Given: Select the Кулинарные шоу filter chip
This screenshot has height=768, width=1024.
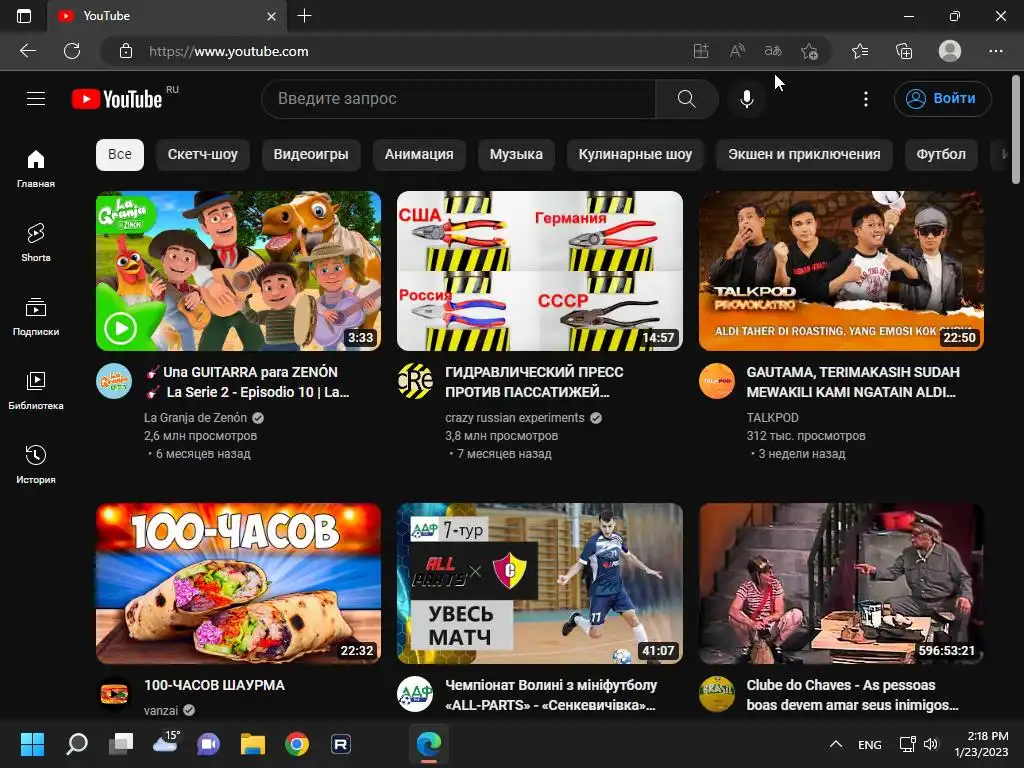Looking at the screenshot, I should tap(635, 155).
